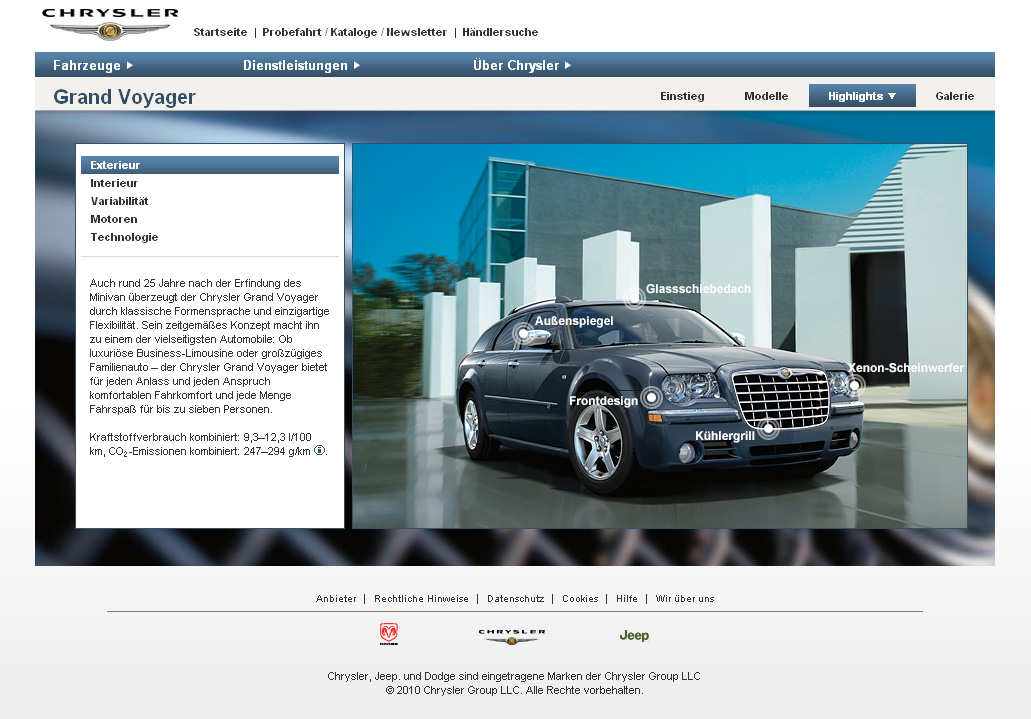
Task: Expand the Dienstleistungen menu
Action: click(301, 66)
